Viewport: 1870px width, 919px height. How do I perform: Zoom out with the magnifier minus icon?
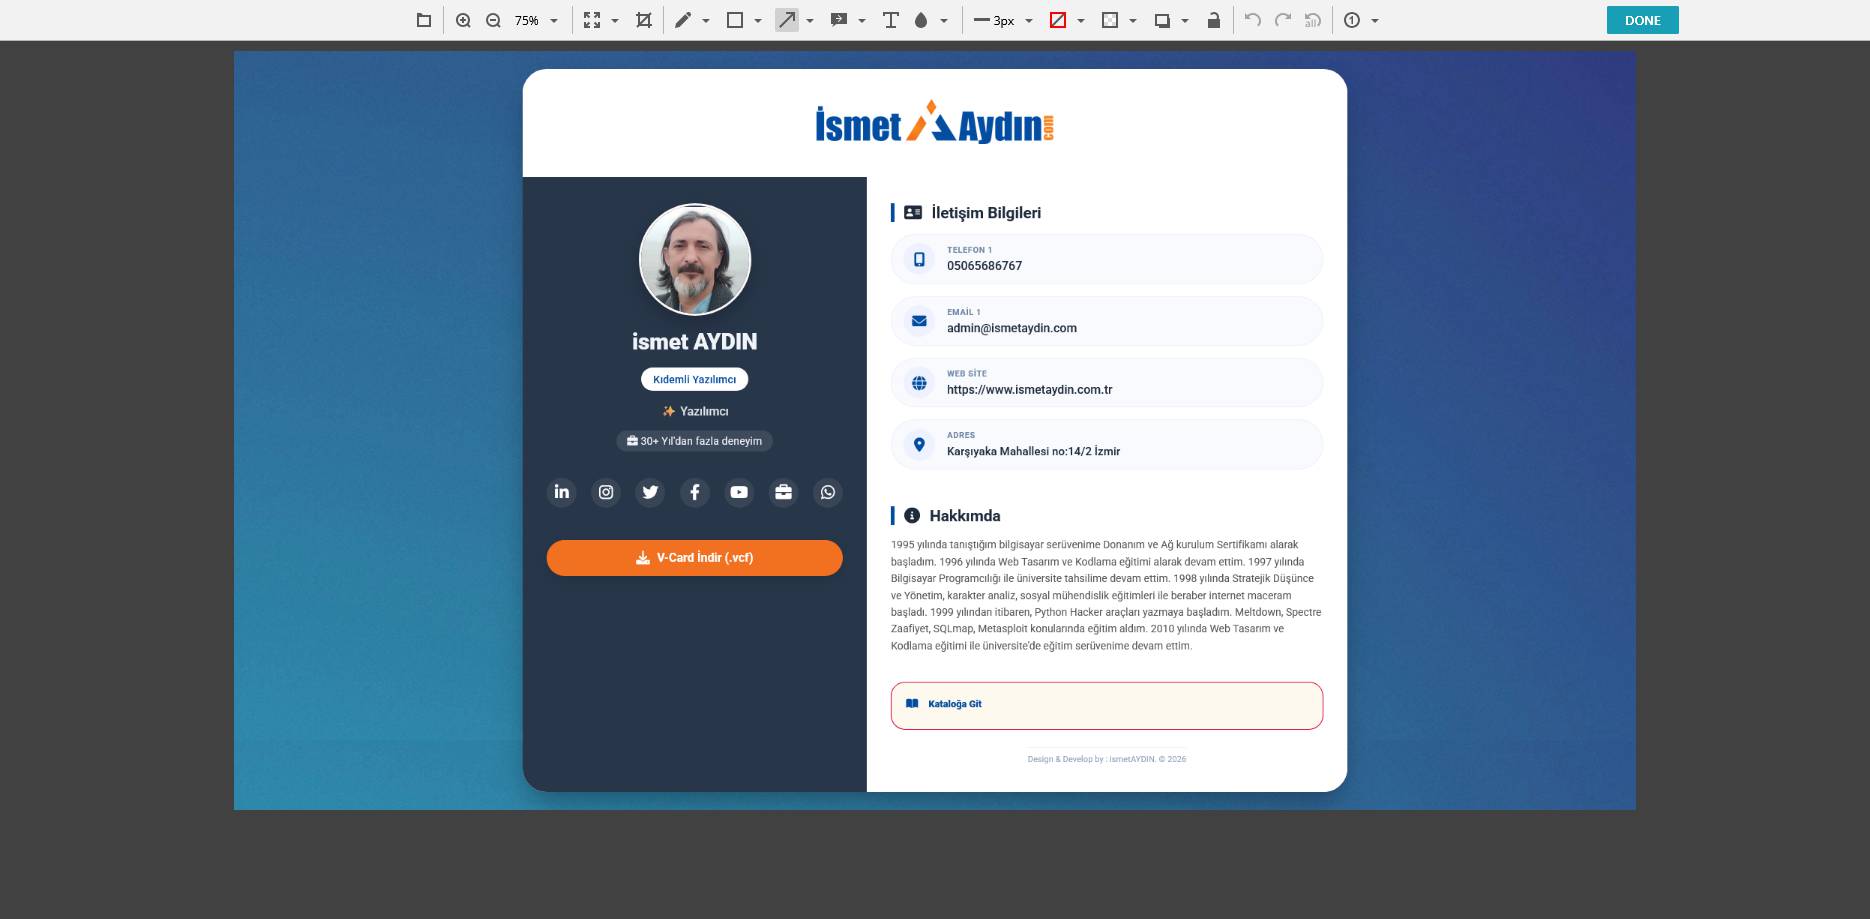tap(493, 20)
